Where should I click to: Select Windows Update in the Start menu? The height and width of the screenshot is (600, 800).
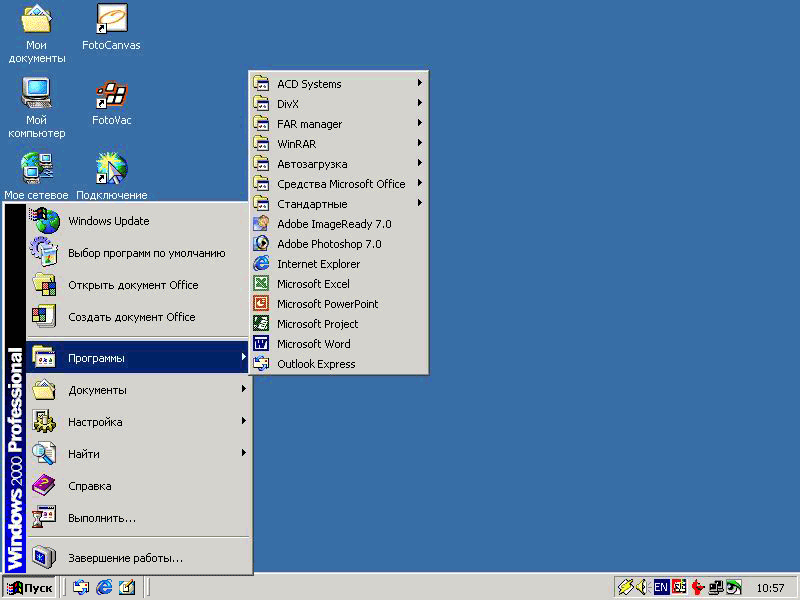click(x=138, y=221)
